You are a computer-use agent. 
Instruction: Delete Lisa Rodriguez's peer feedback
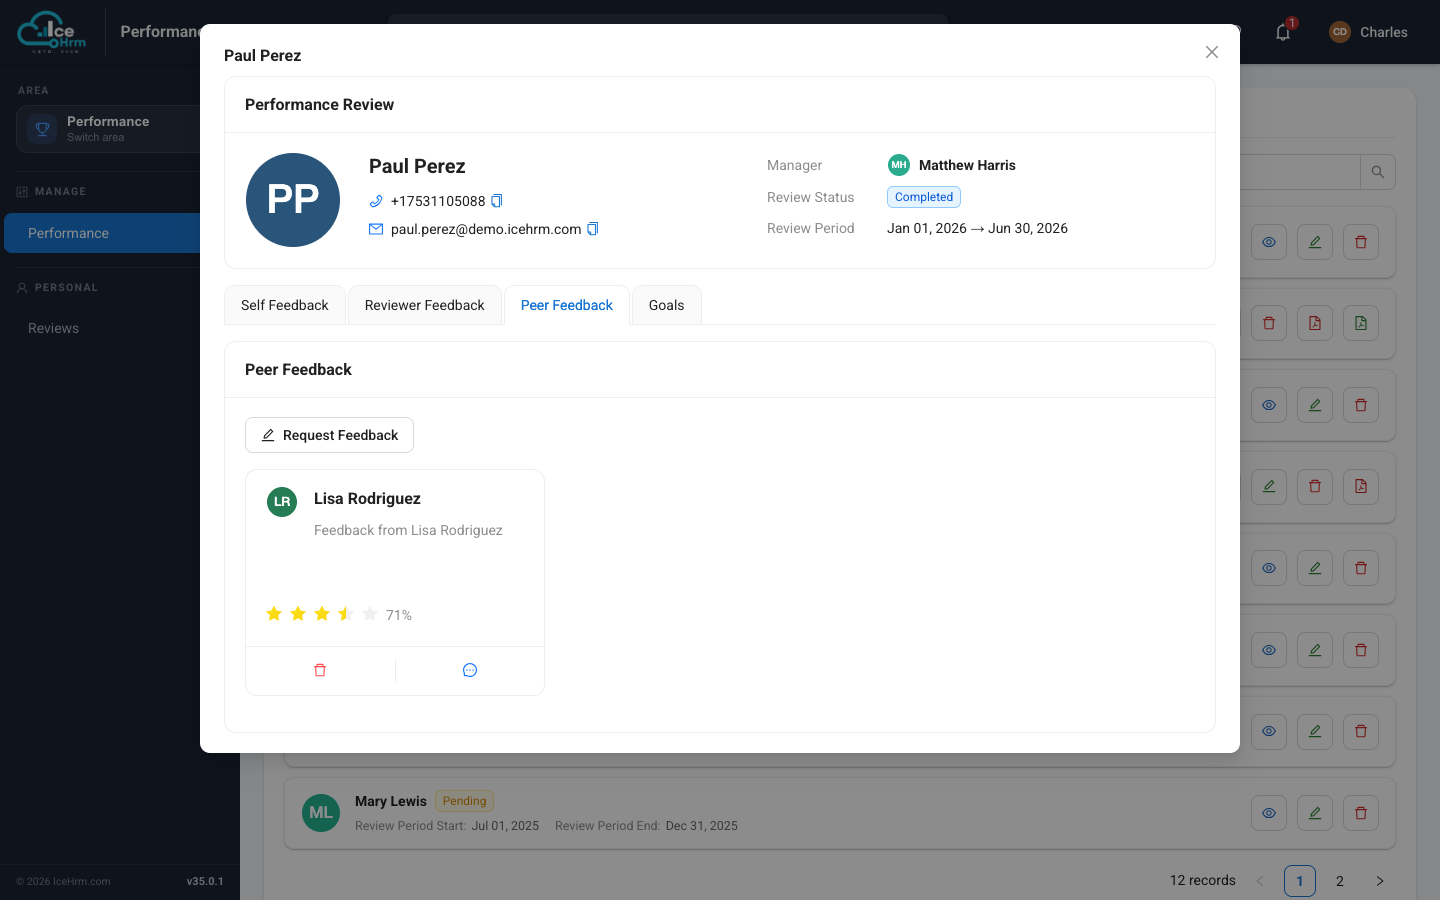320,670
